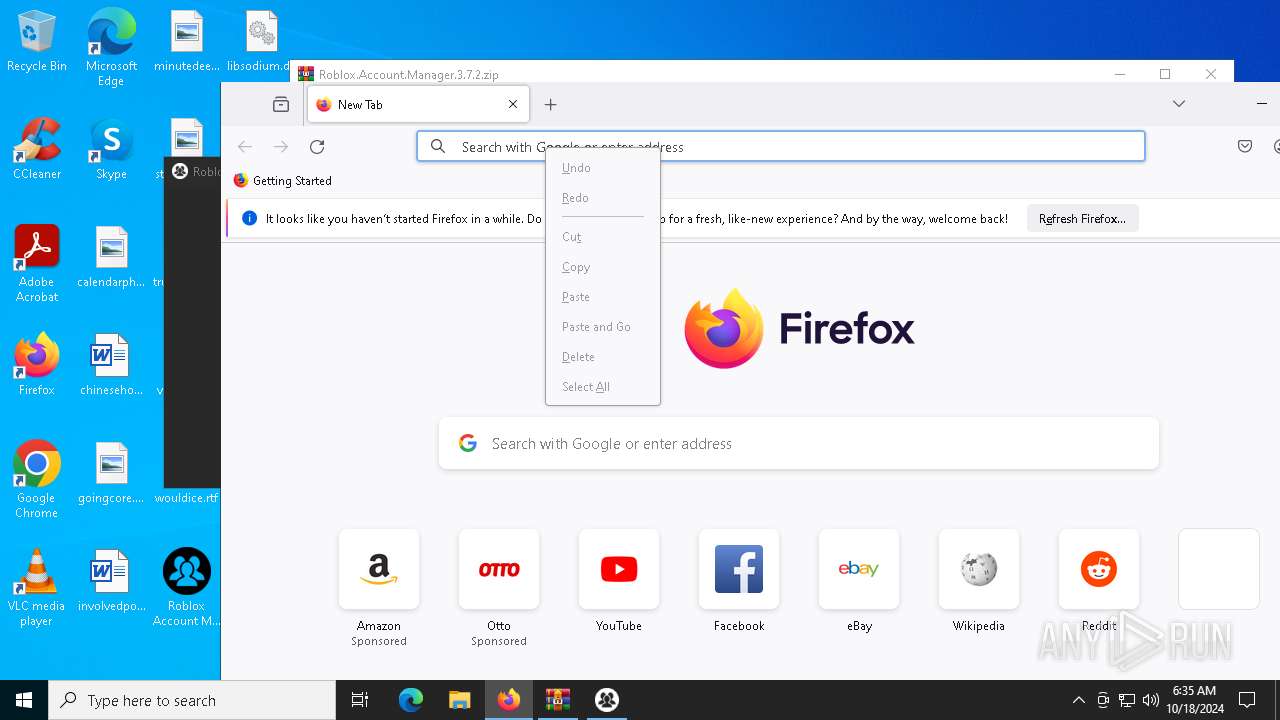1280x720 pixels.
Task: Select the CCleaner desktop icon
Action: click(37, 149)
